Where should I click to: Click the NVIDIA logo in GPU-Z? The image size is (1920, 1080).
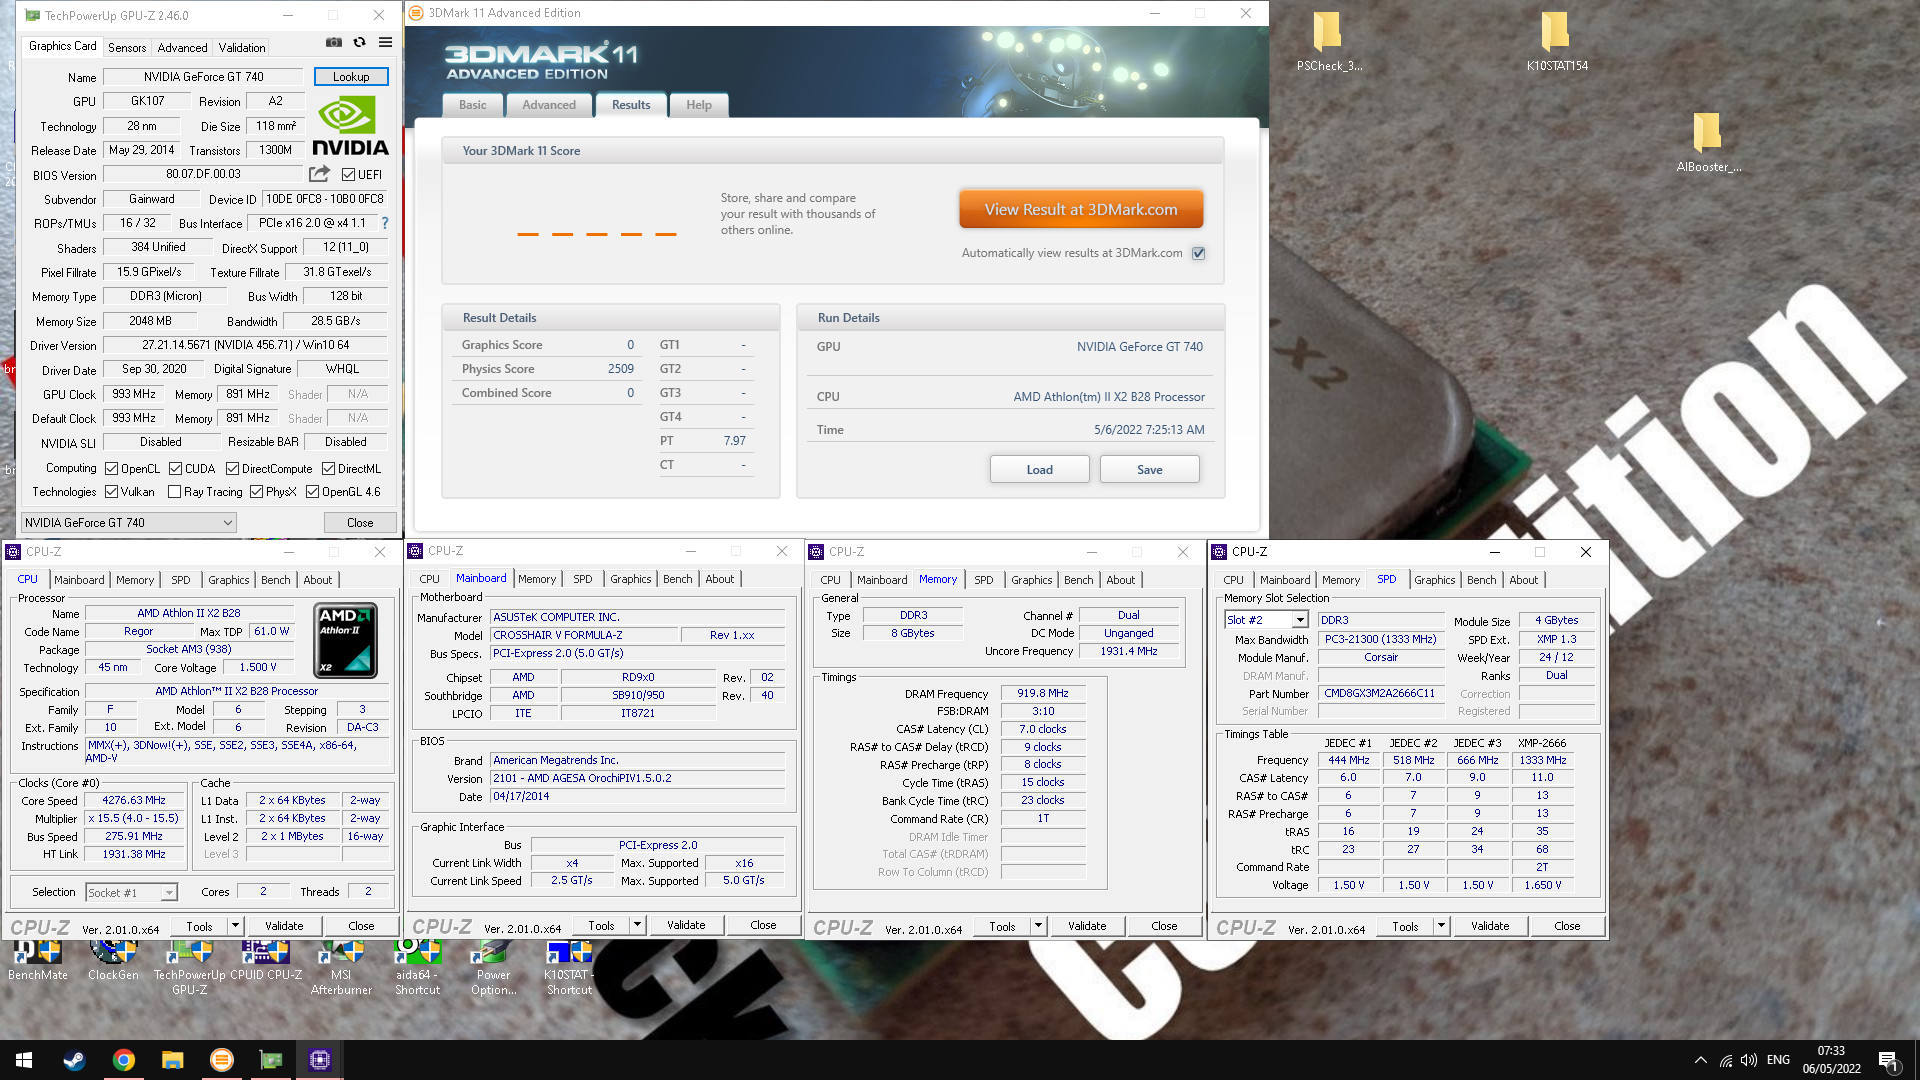(350, 126)
